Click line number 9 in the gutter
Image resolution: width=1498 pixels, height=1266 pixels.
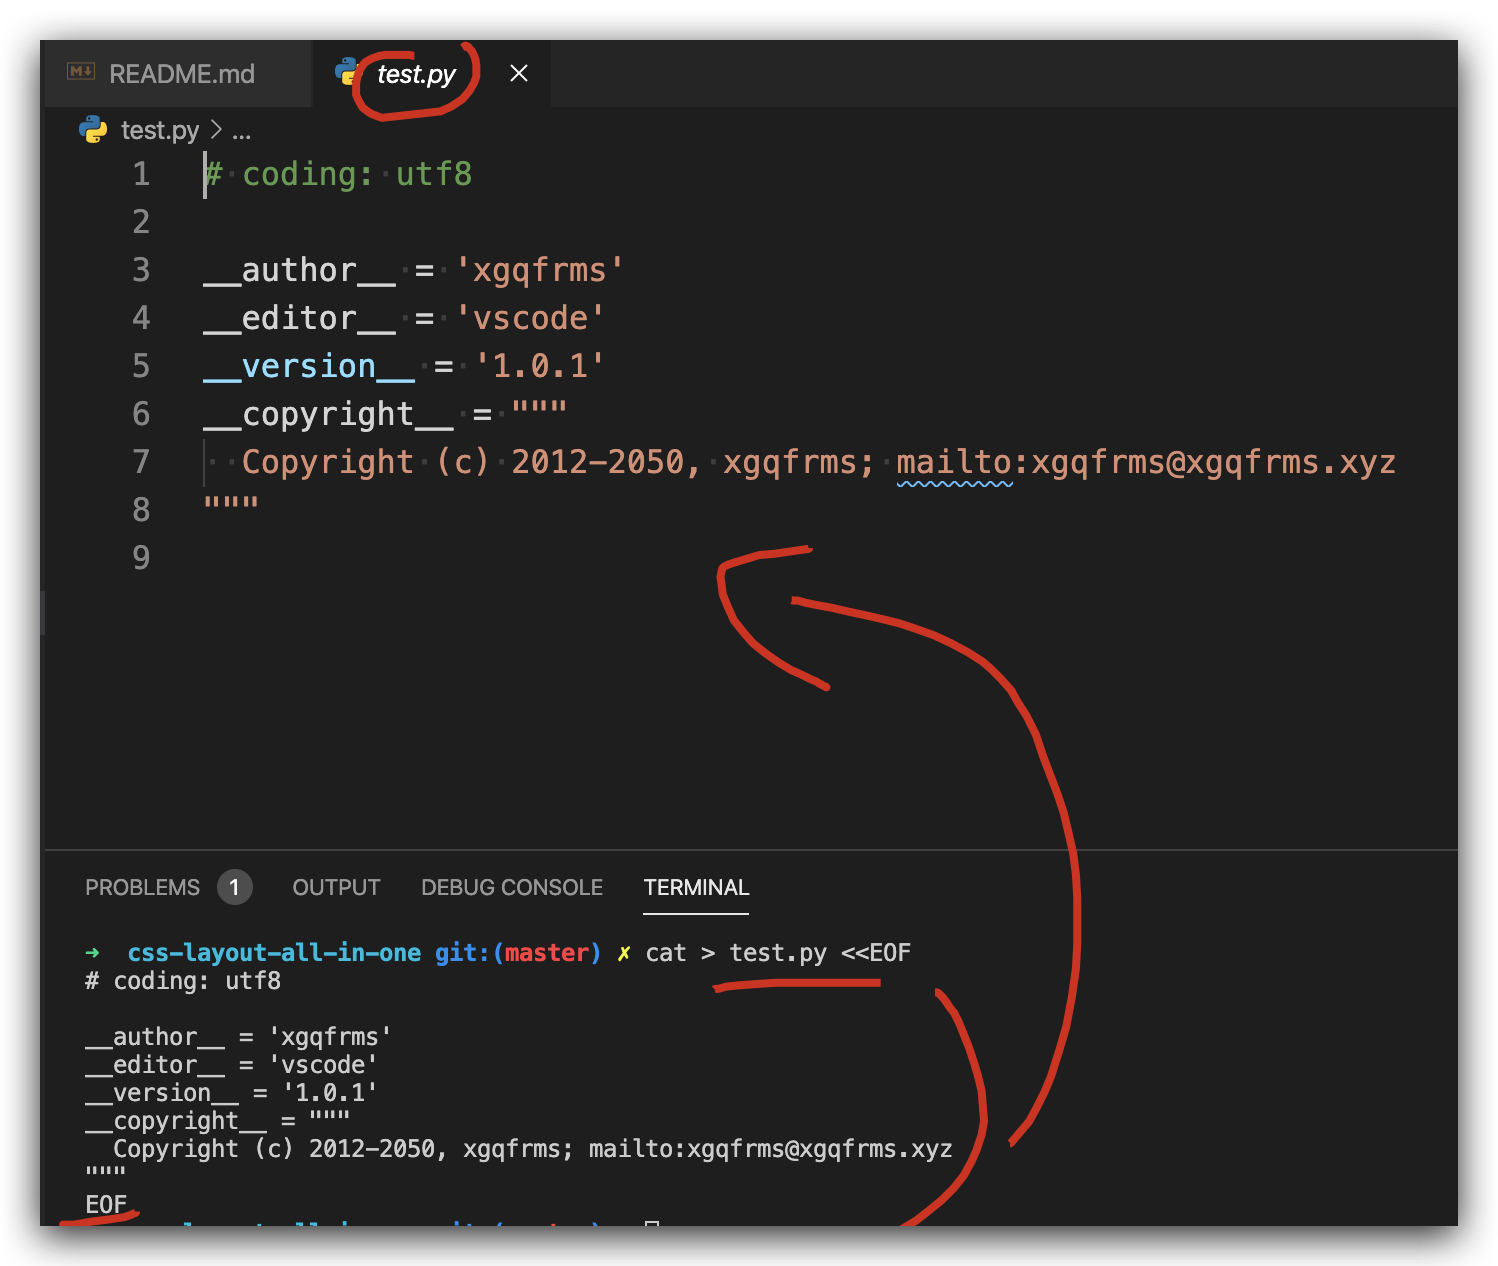tap(141, 558)
